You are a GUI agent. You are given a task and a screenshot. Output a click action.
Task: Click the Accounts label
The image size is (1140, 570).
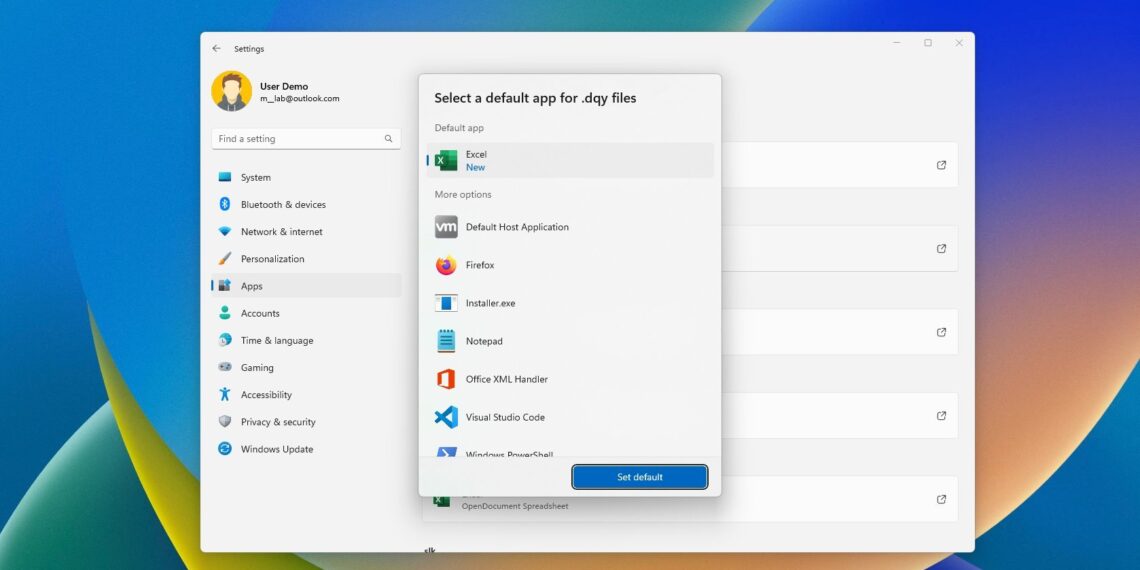point(260,313)
